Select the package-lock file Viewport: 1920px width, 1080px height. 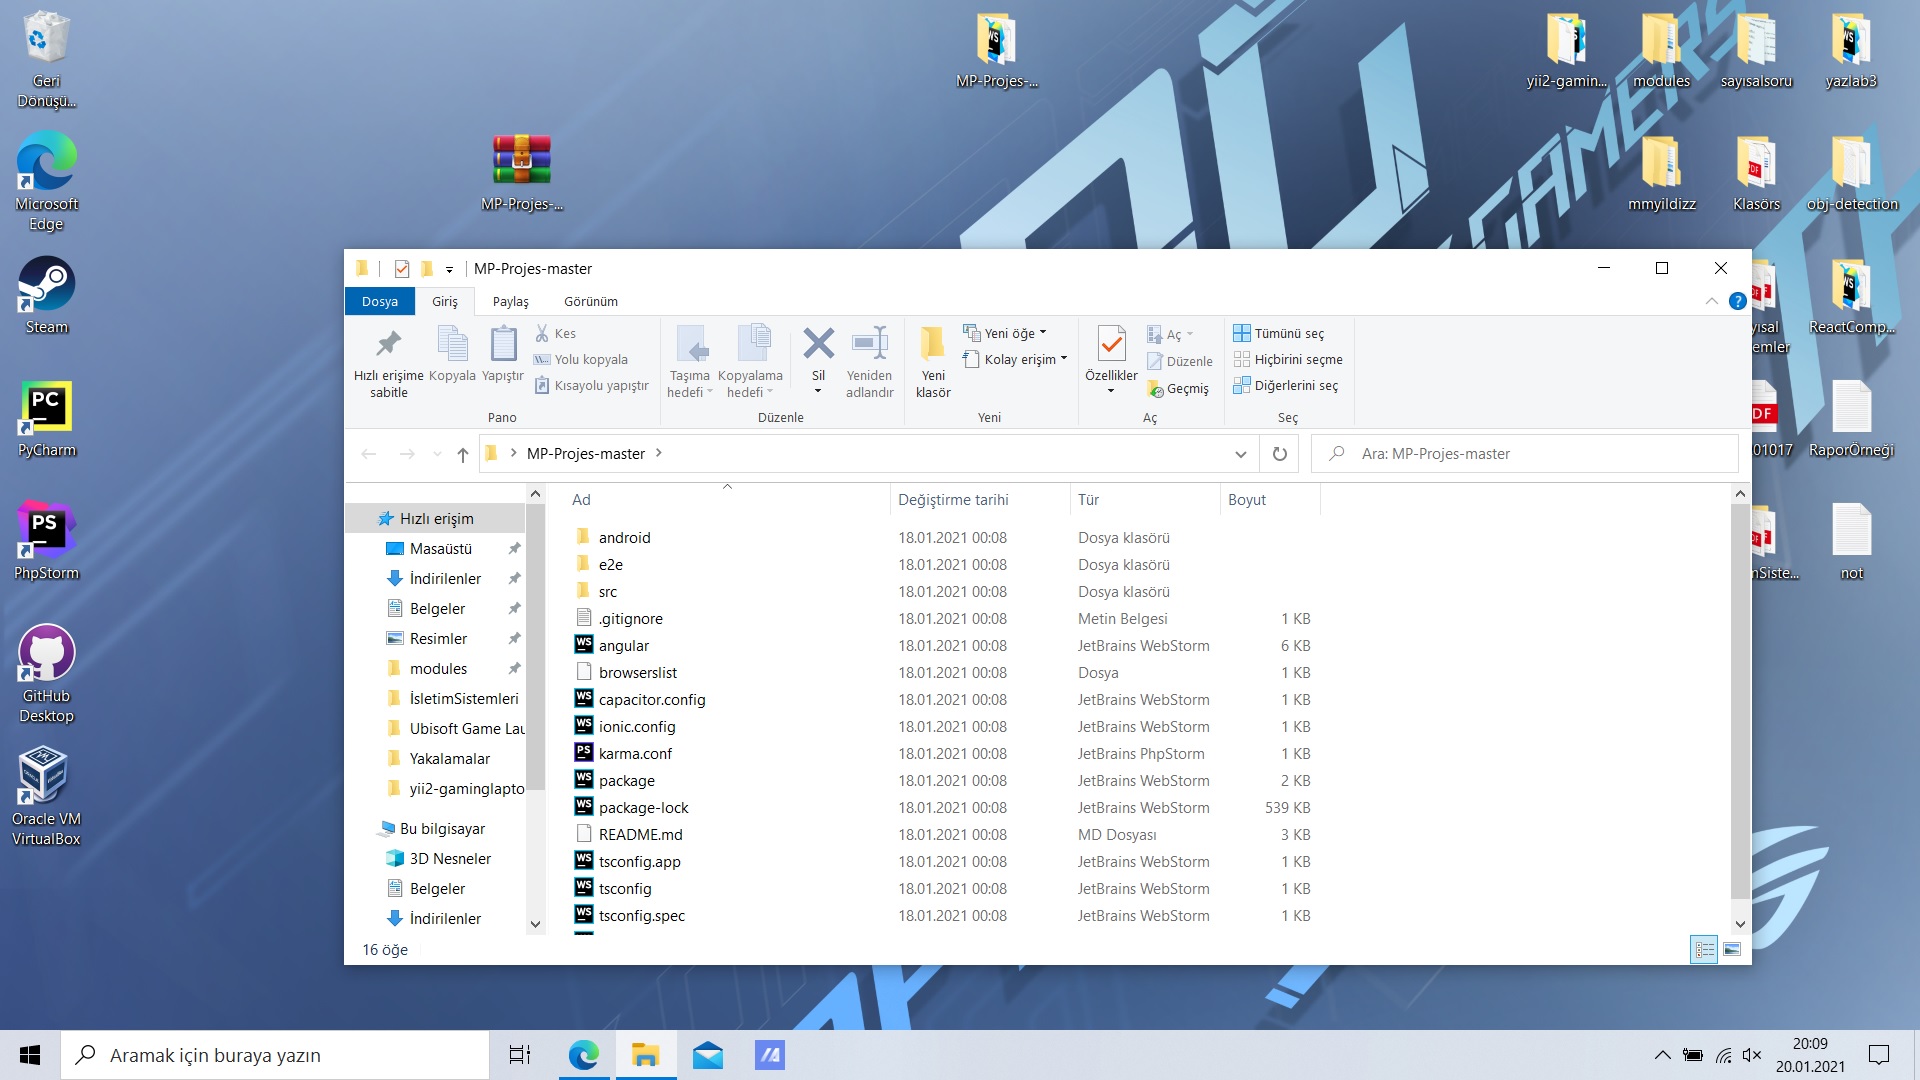tap(643, 808)
